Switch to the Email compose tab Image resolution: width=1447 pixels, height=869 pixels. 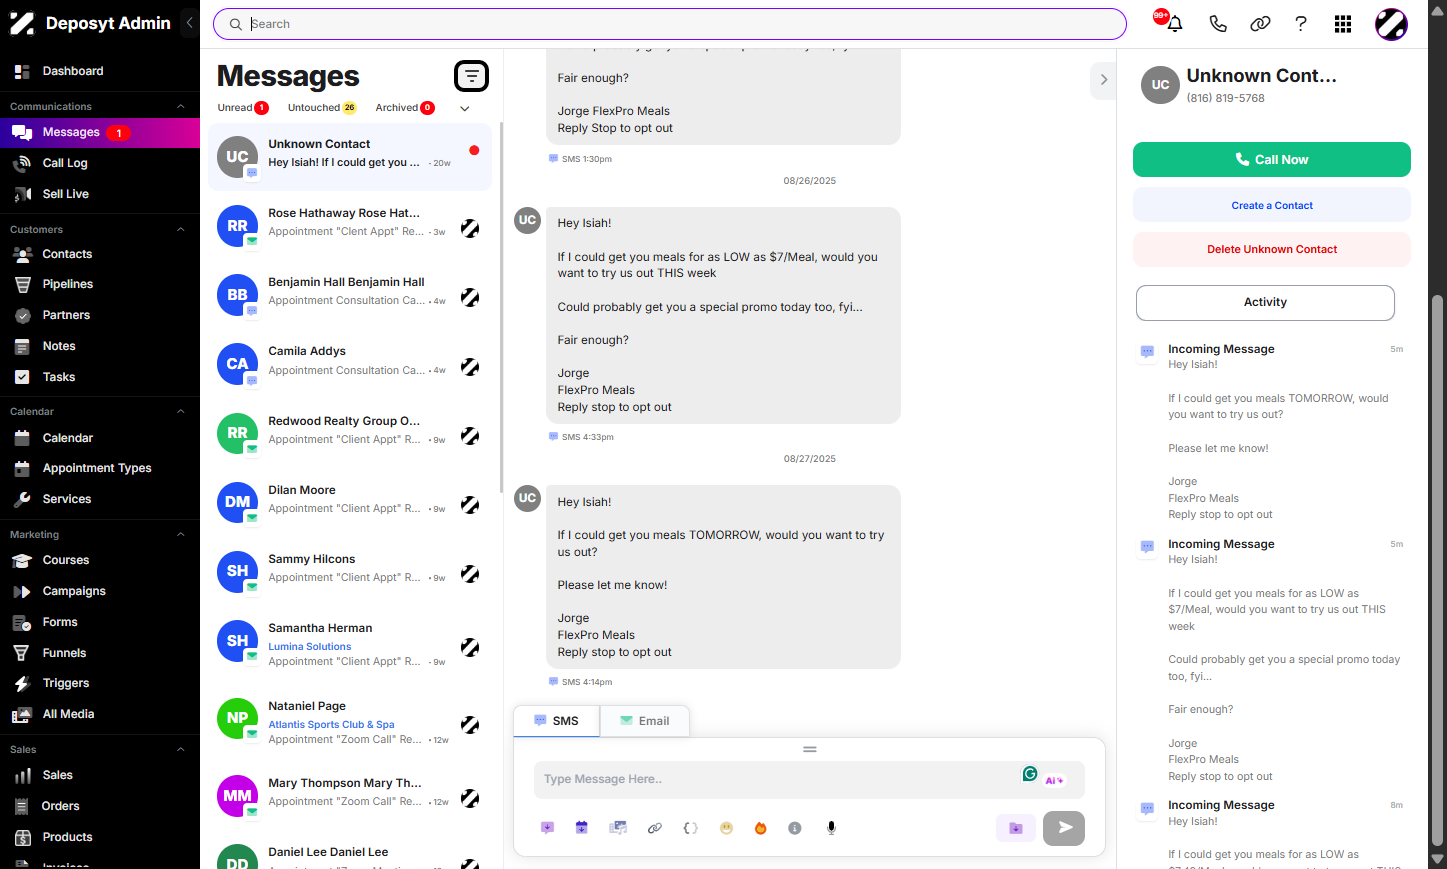[x=645, y=721]
